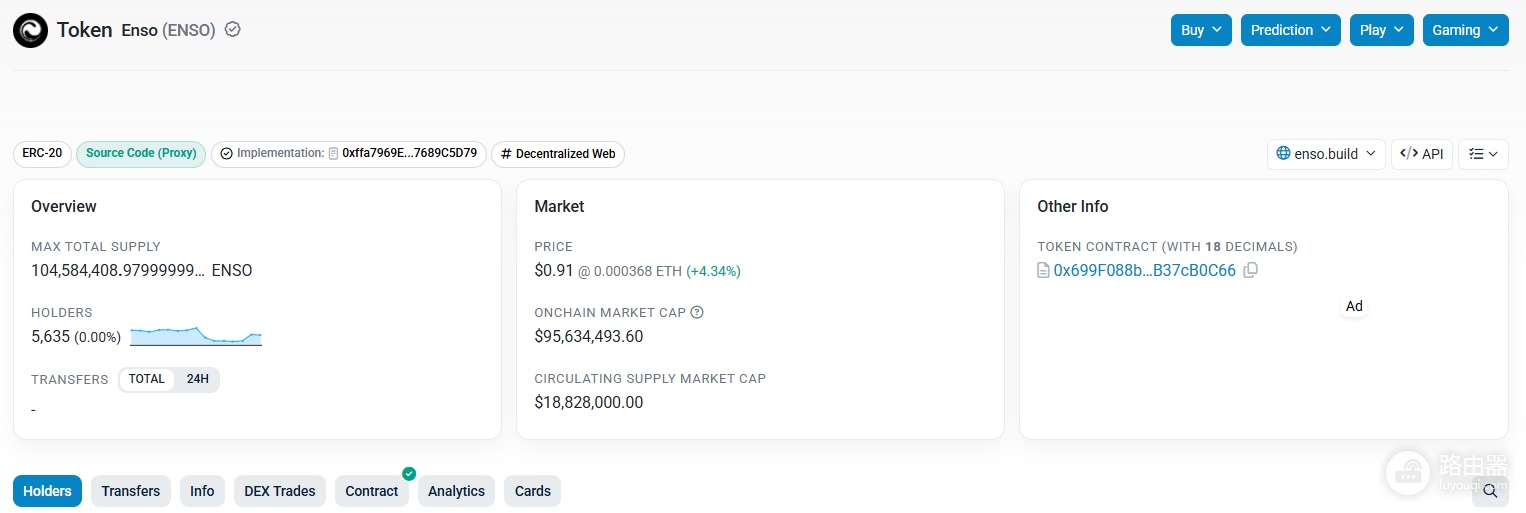The image size is (1526, 513).
Task: Open the Onchain Market Cap help icon
Action: point(697,312)
